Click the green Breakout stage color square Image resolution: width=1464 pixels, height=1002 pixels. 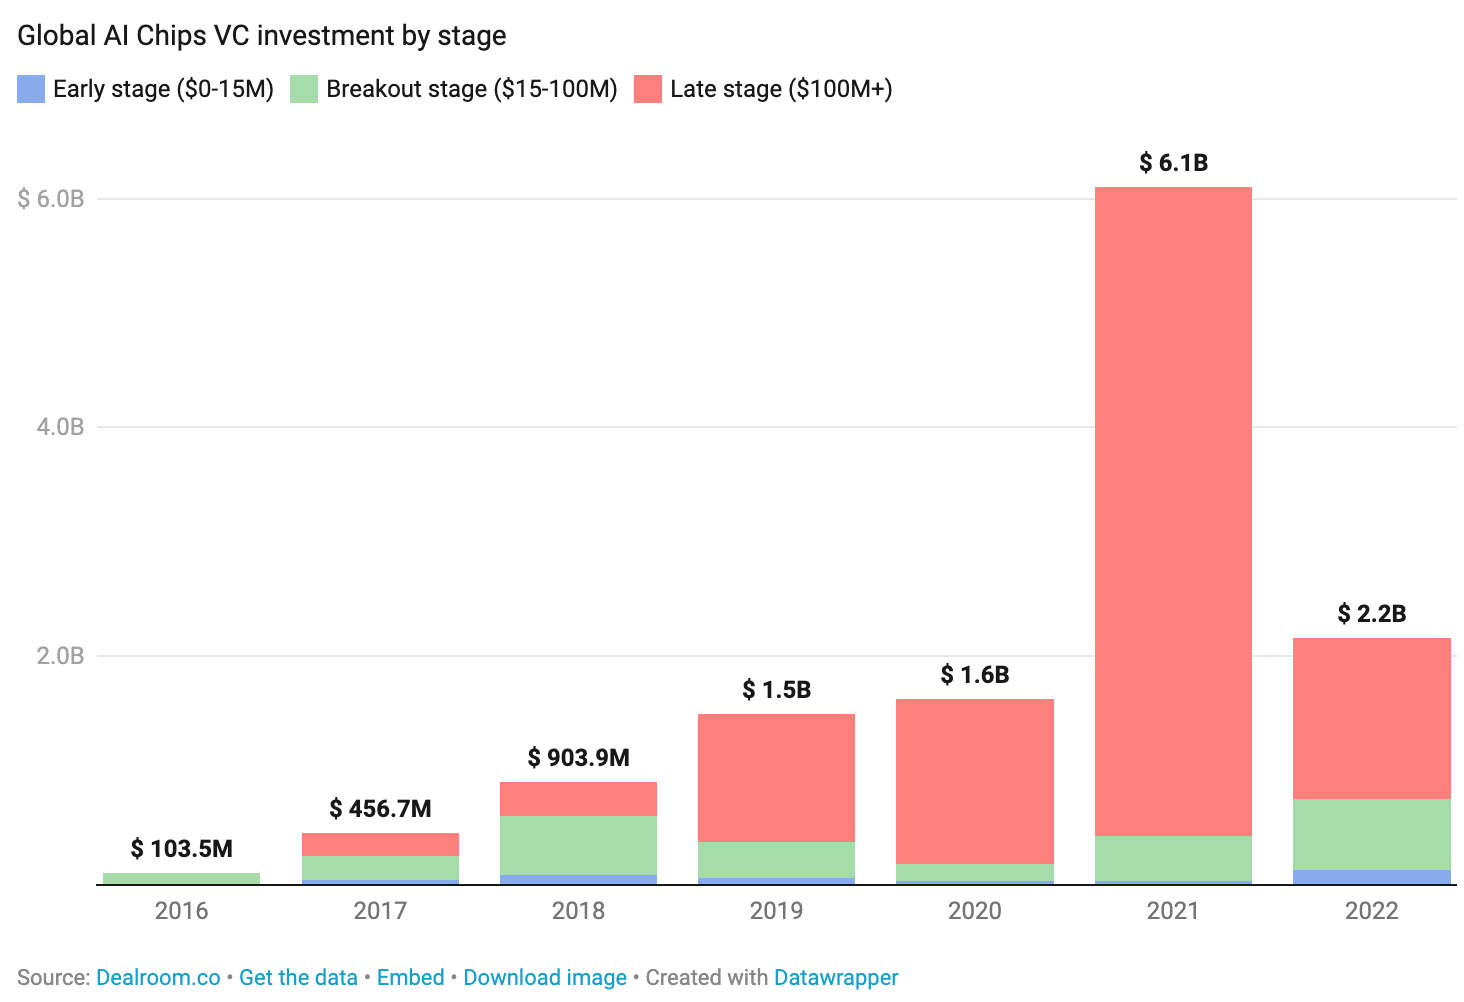tap(302, 89)
